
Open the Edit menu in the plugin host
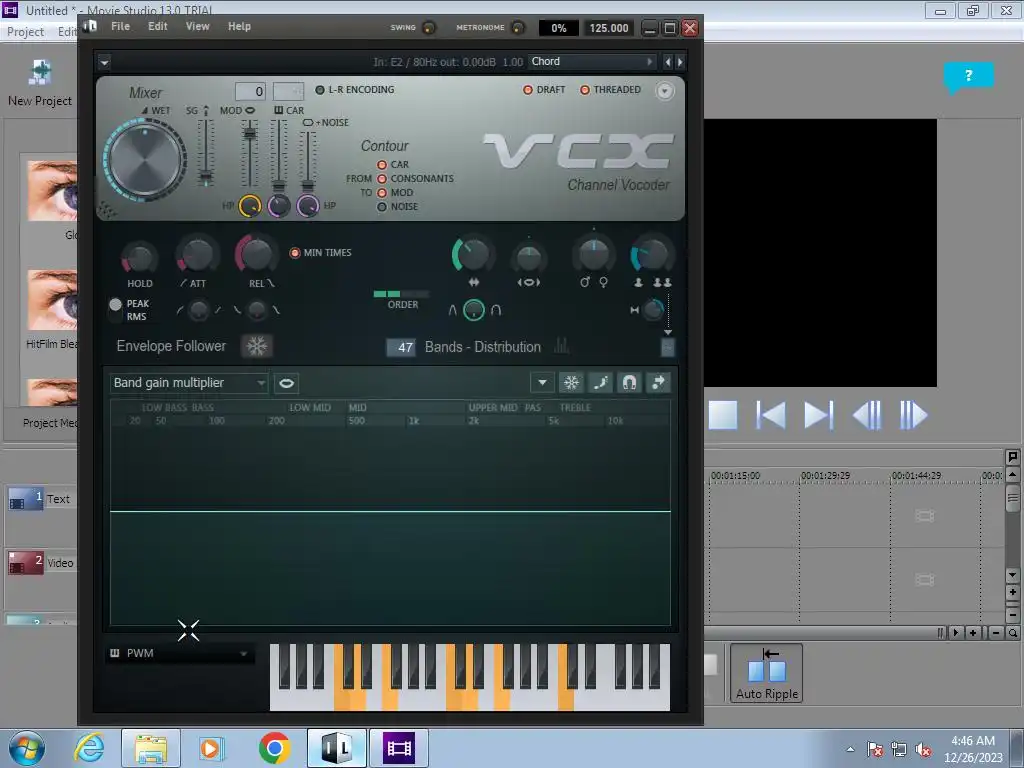[157, 26]
